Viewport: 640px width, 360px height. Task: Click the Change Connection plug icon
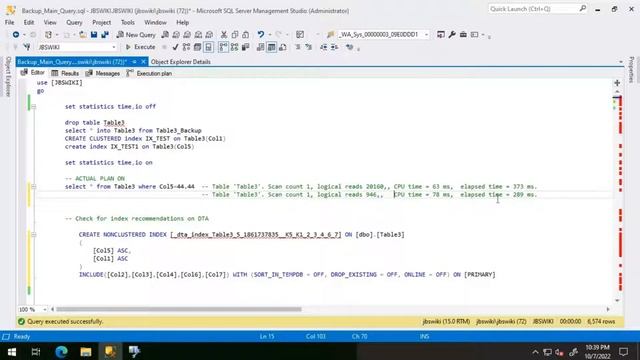27,47
